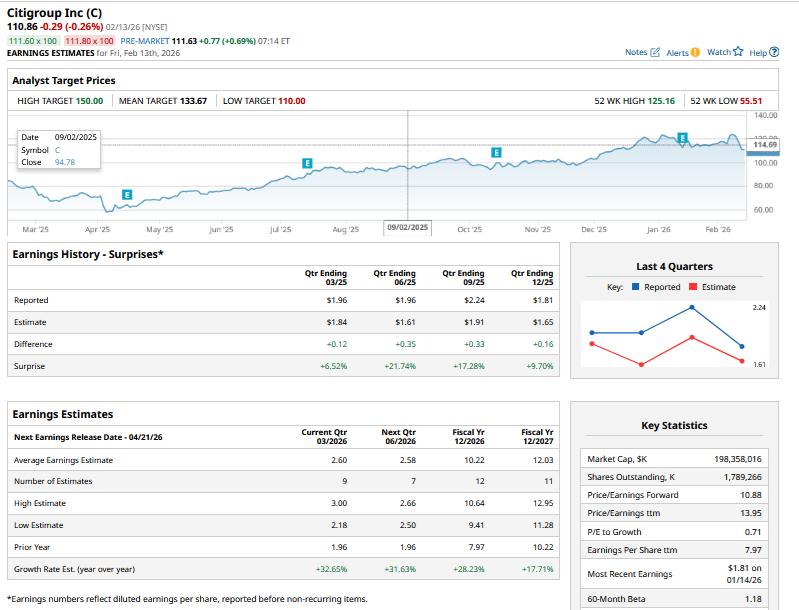Image resolution: width=799 pixels, height=610 pixels.
Task: Select the earnings 'E' marker near July '25
Action: click(x=307, y=162)
